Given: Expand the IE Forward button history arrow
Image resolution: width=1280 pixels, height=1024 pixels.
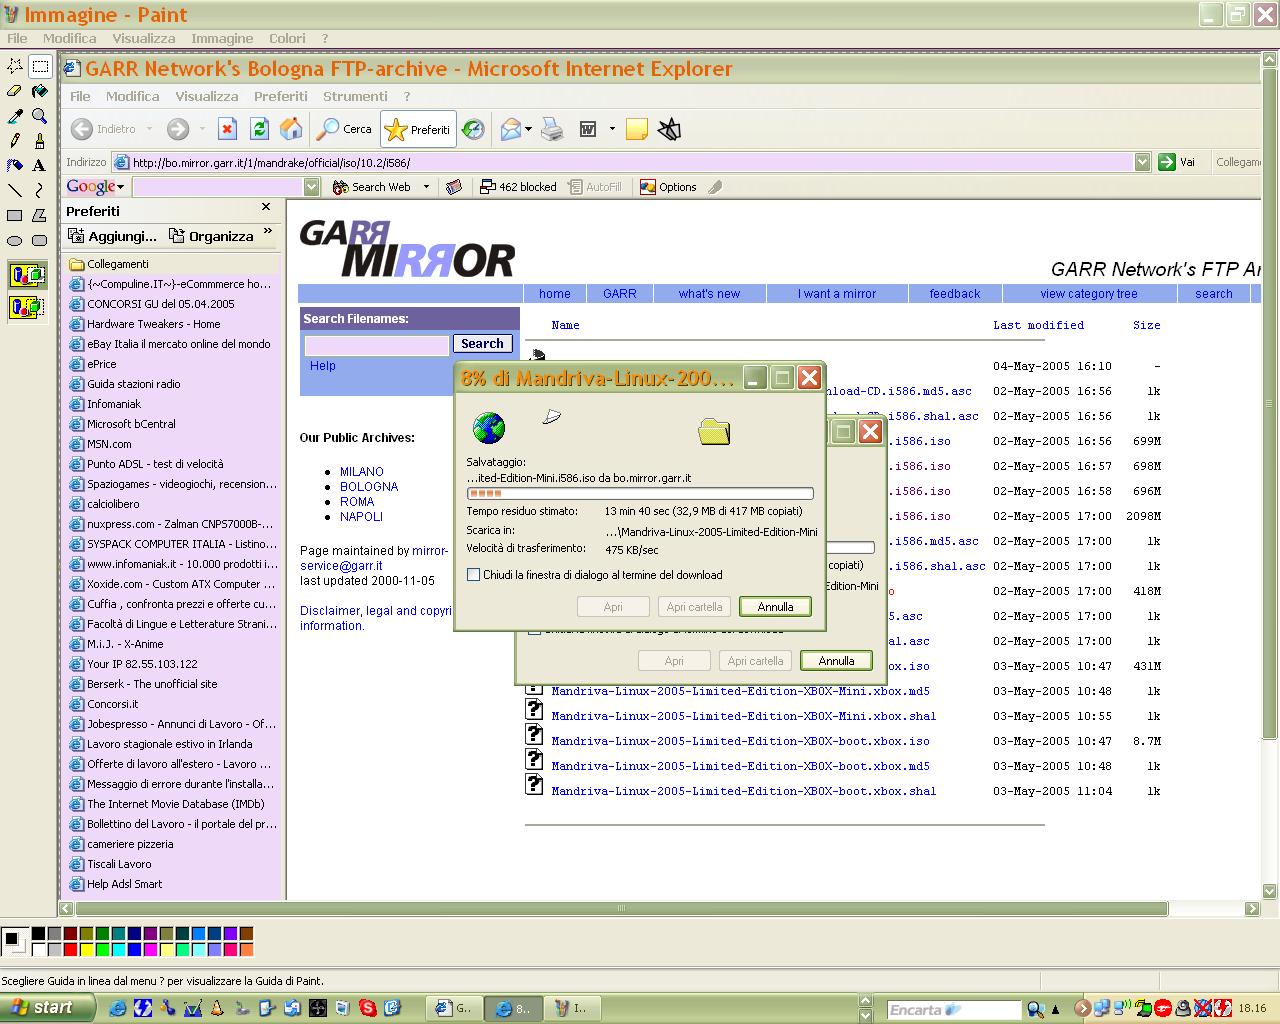Looking at the screenshot, I should pyautogui.click(x=201, y=129).
